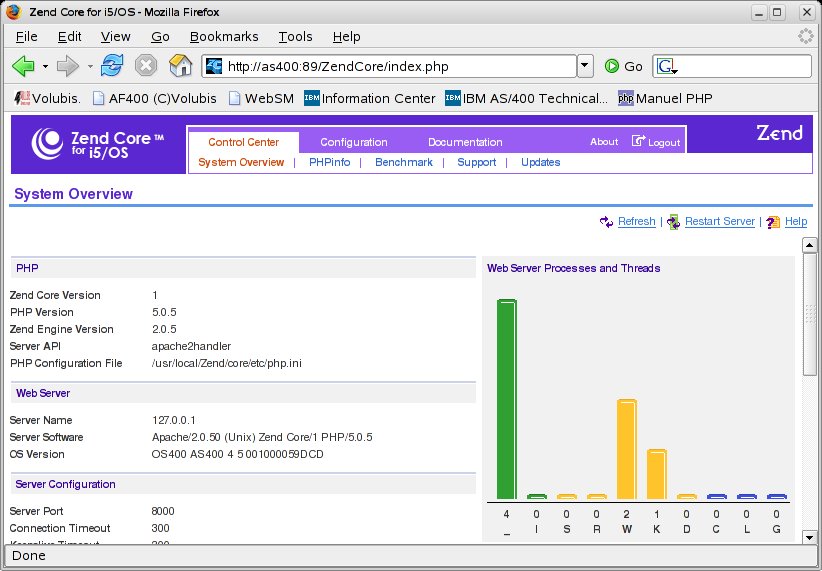Switch to the Control Center tab
This screenshot has width=822, height=571.
(244, 142)
